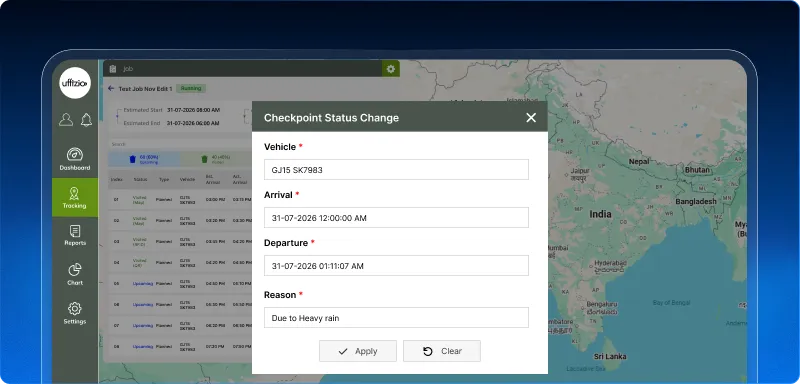Open the notifications bell
The width and height of the screenshot is (800, 384).
[86, 120]
